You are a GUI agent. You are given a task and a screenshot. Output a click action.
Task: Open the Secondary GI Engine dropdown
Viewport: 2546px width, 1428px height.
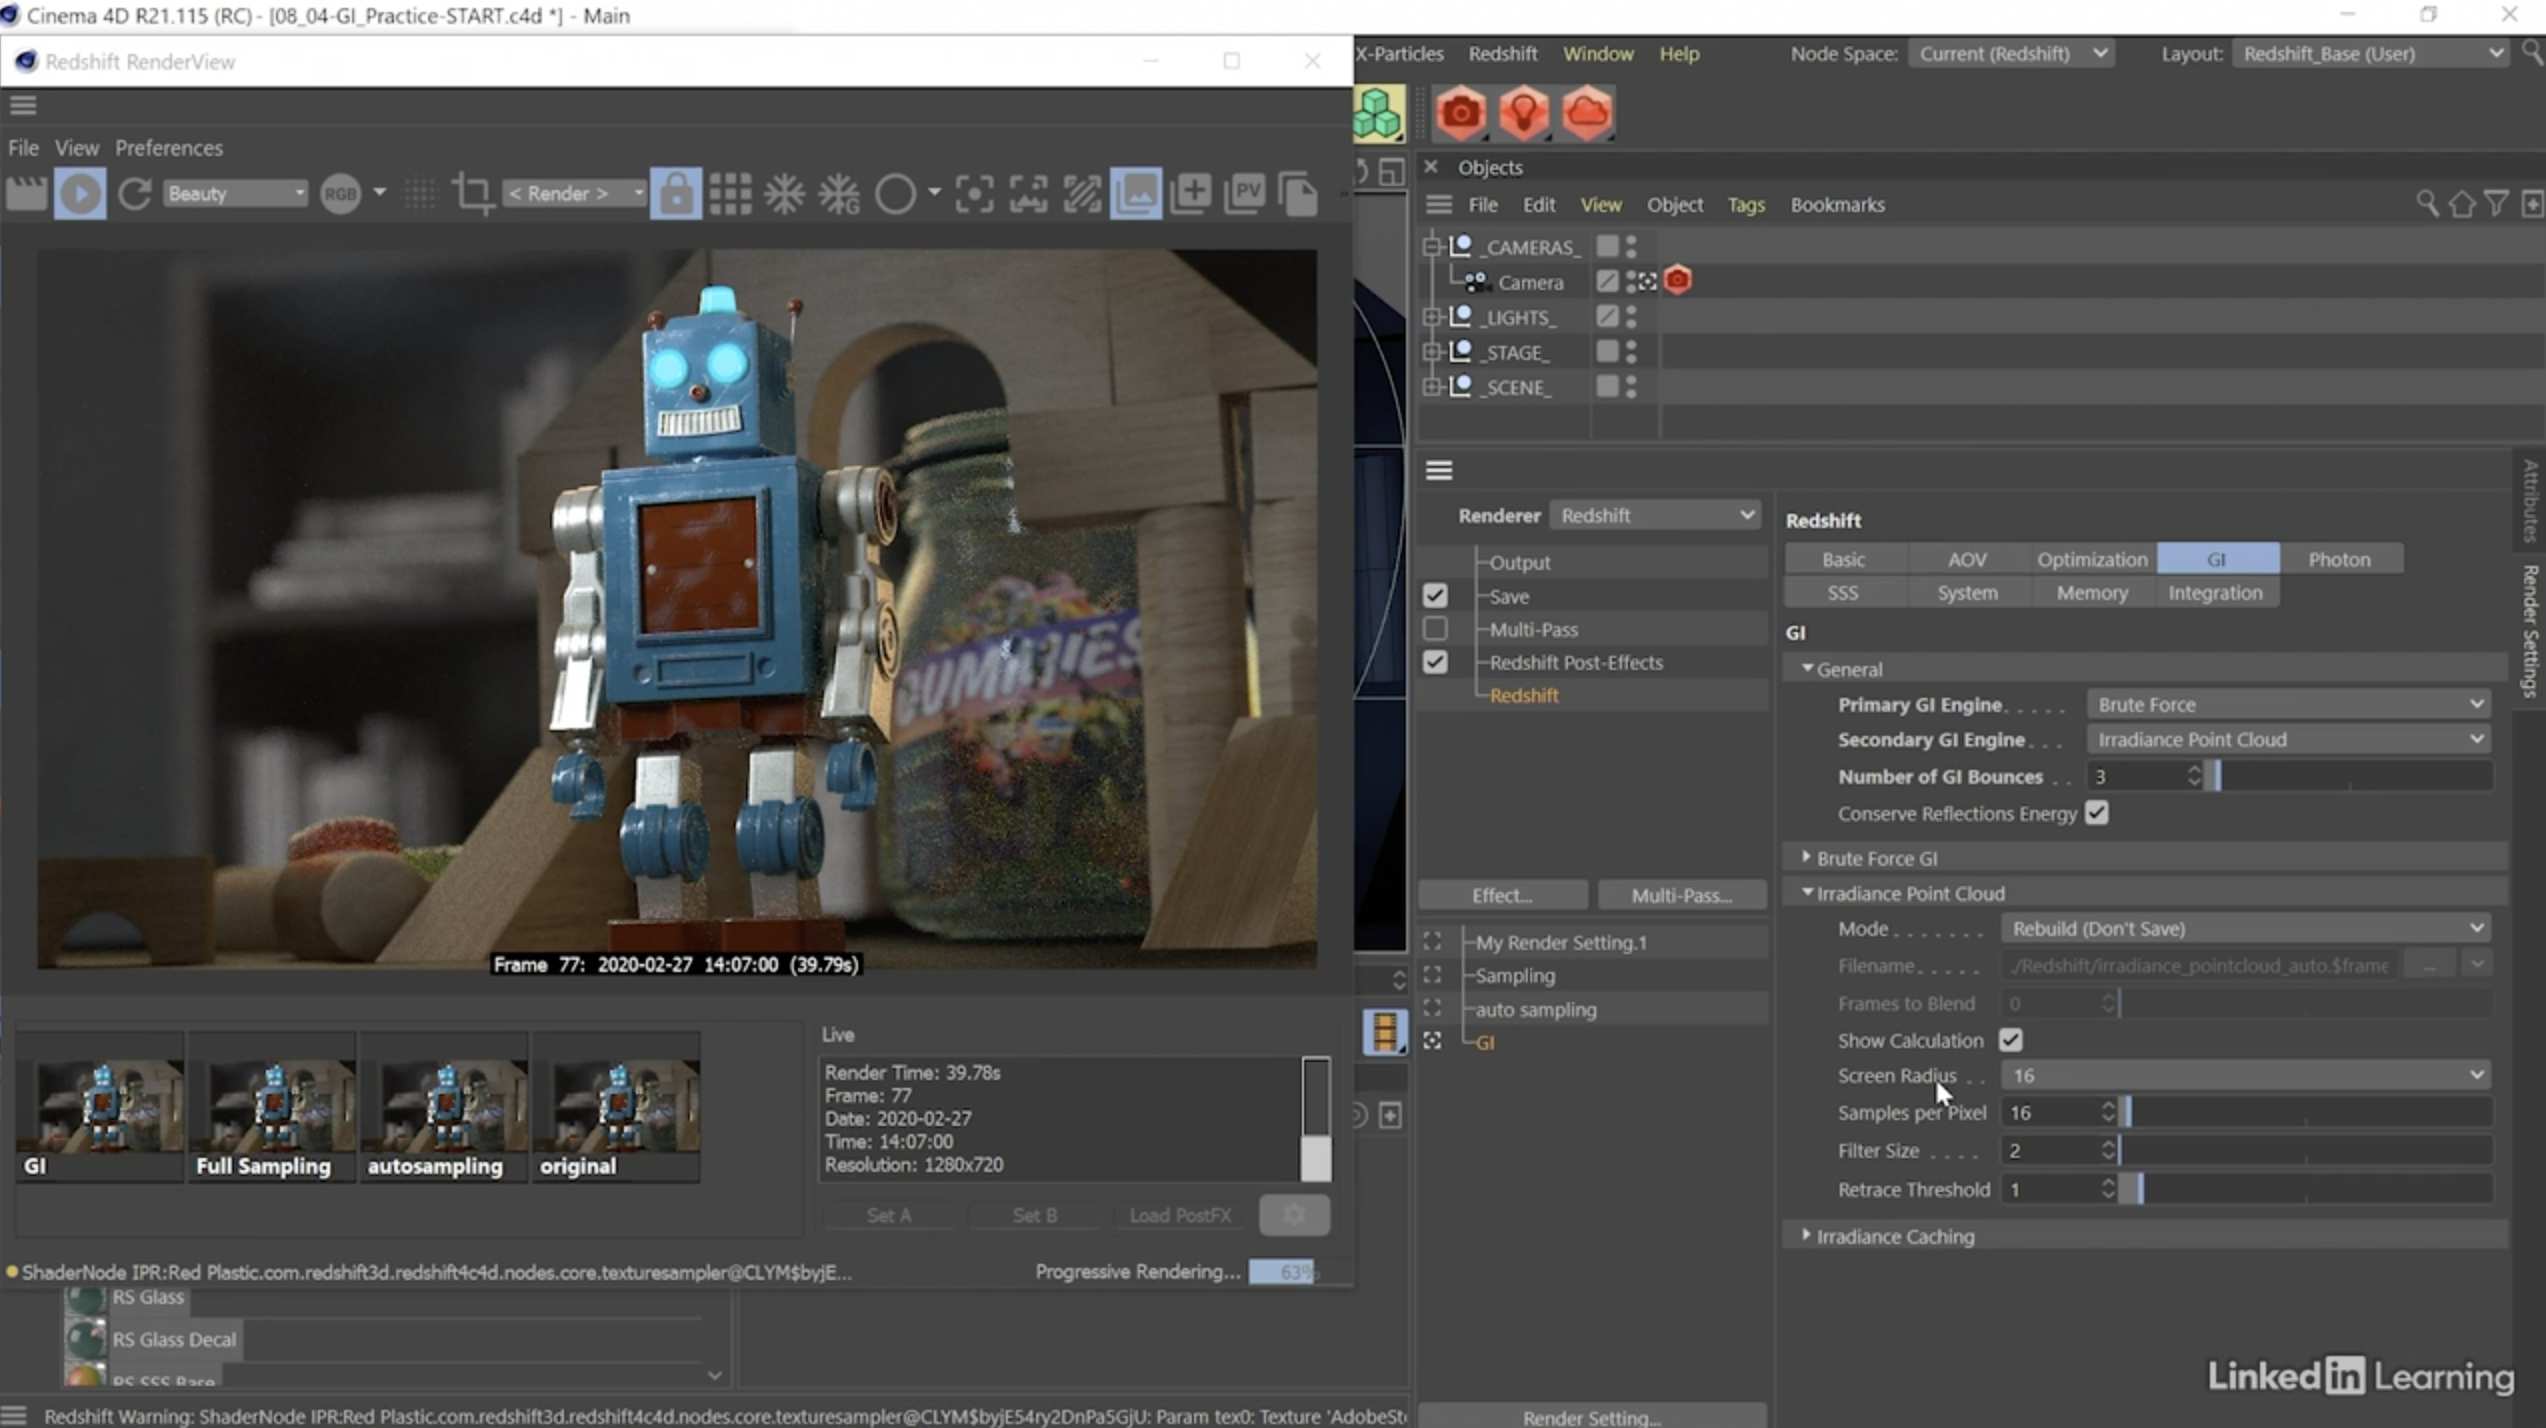tap(2287, 739)
